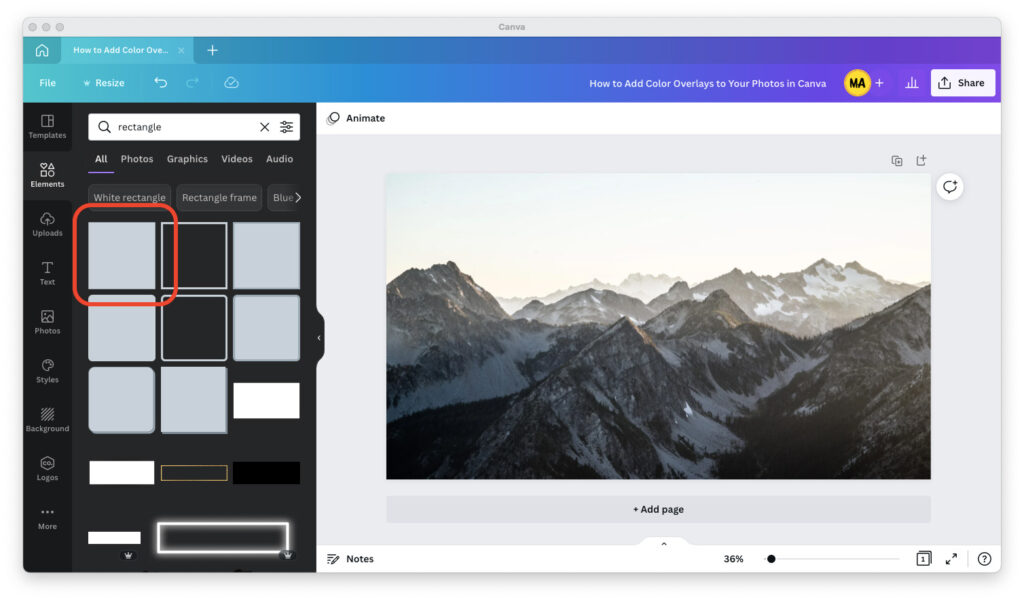Open the 36% zoom level menu

(x=733, y=559)
